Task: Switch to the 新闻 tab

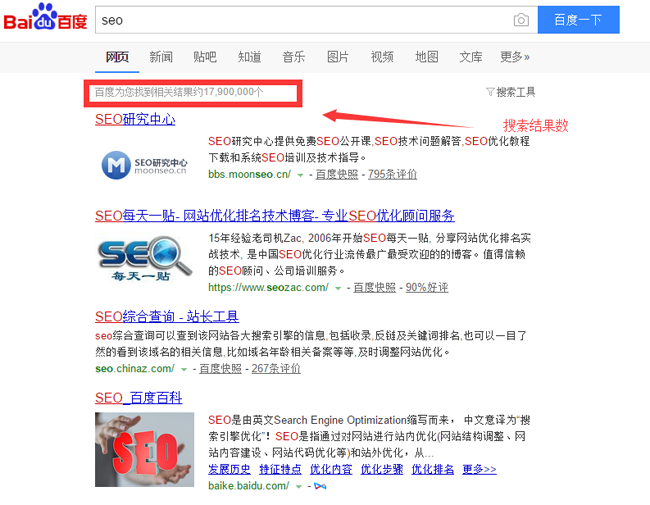Action: coord(161,57)
